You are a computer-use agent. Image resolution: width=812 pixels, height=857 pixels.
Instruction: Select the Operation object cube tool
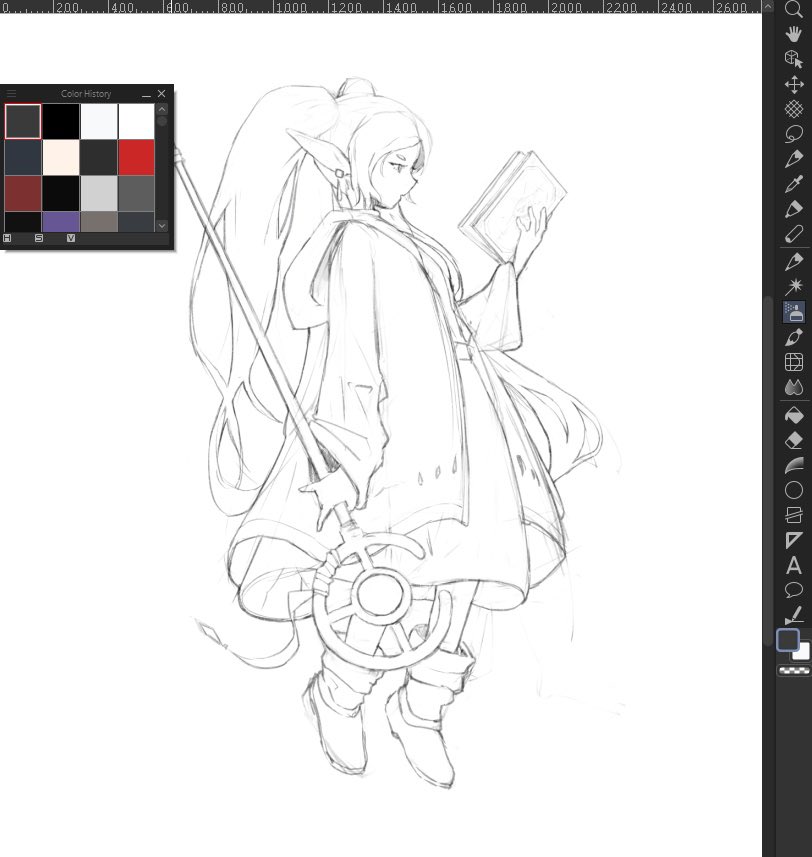[793, 59]
